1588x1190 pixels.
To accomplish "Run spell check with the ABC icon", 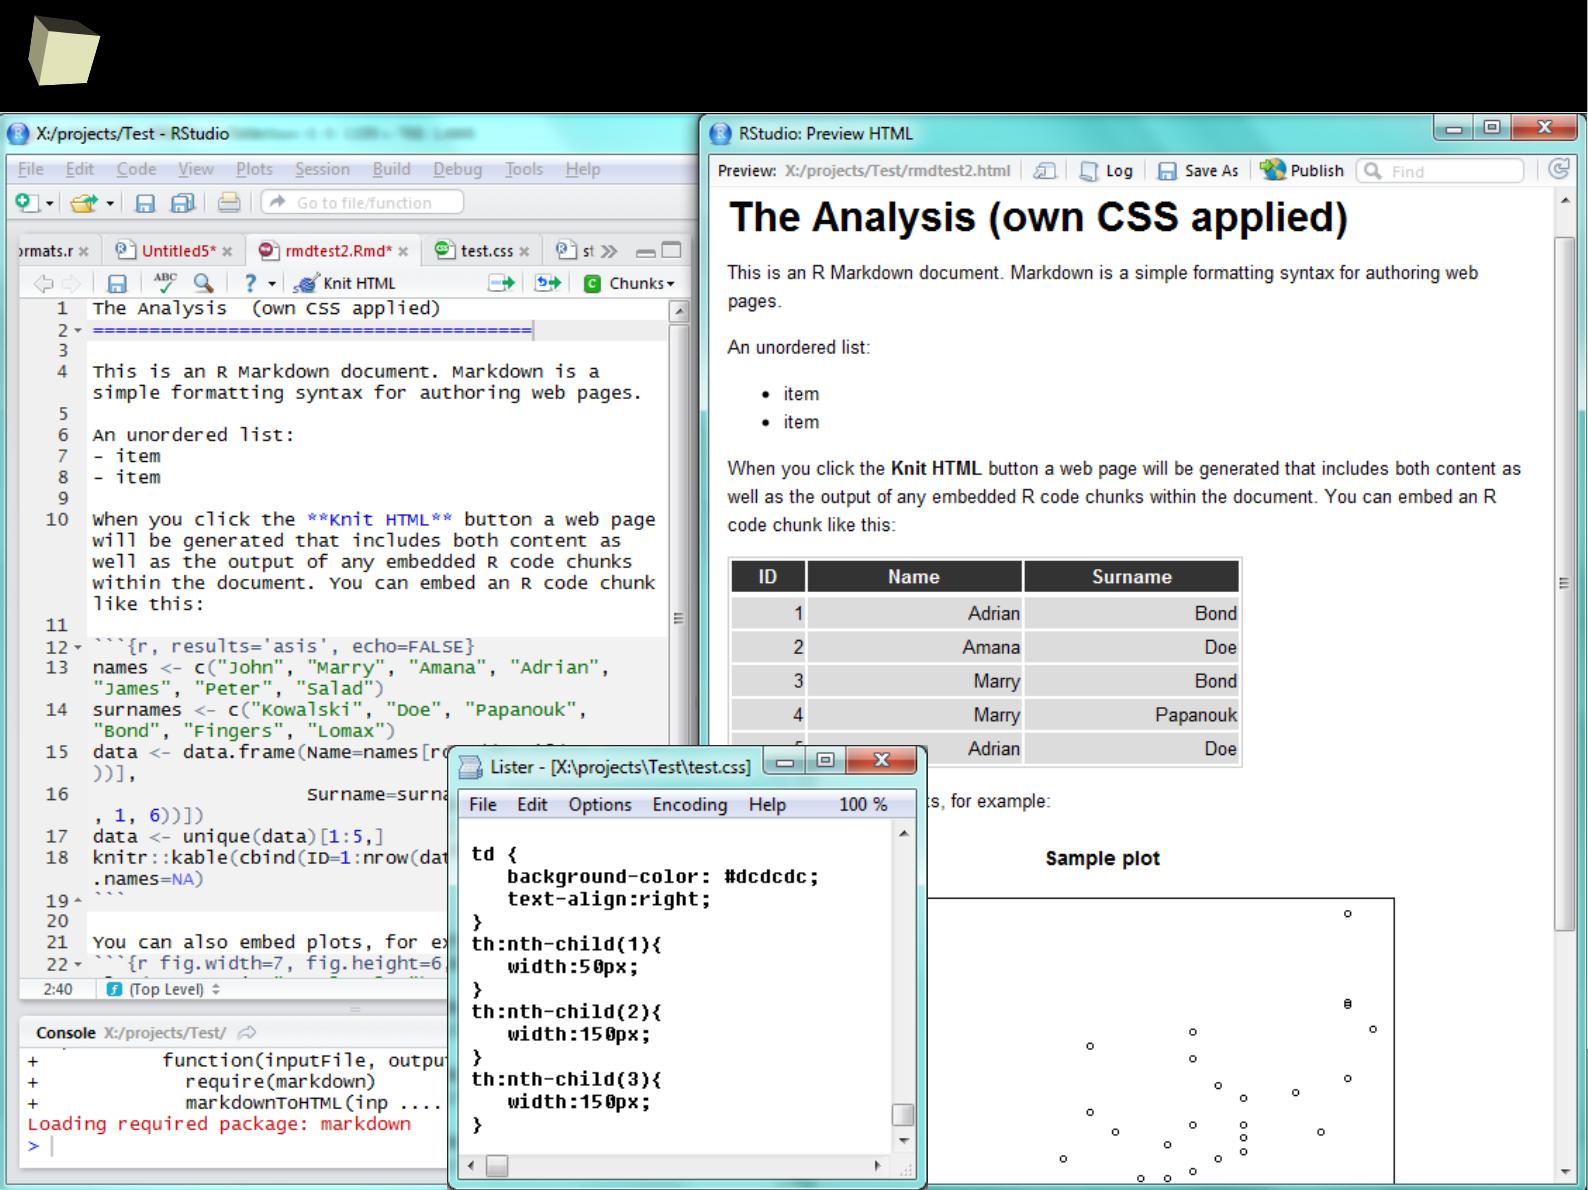I will 165,283.
